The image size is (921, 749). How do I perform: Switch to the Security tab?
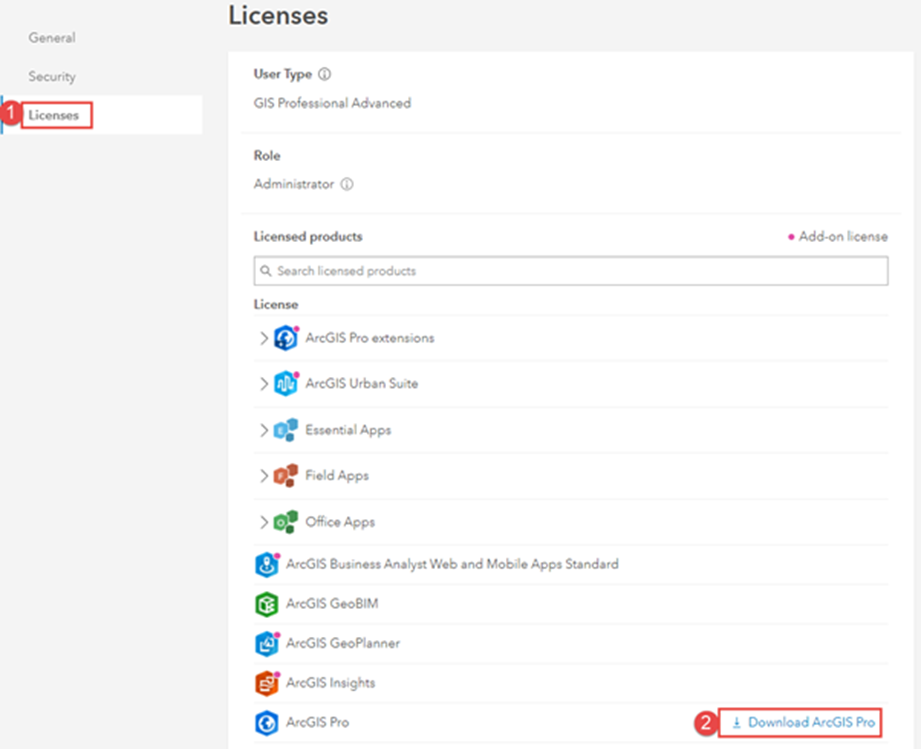52,76
